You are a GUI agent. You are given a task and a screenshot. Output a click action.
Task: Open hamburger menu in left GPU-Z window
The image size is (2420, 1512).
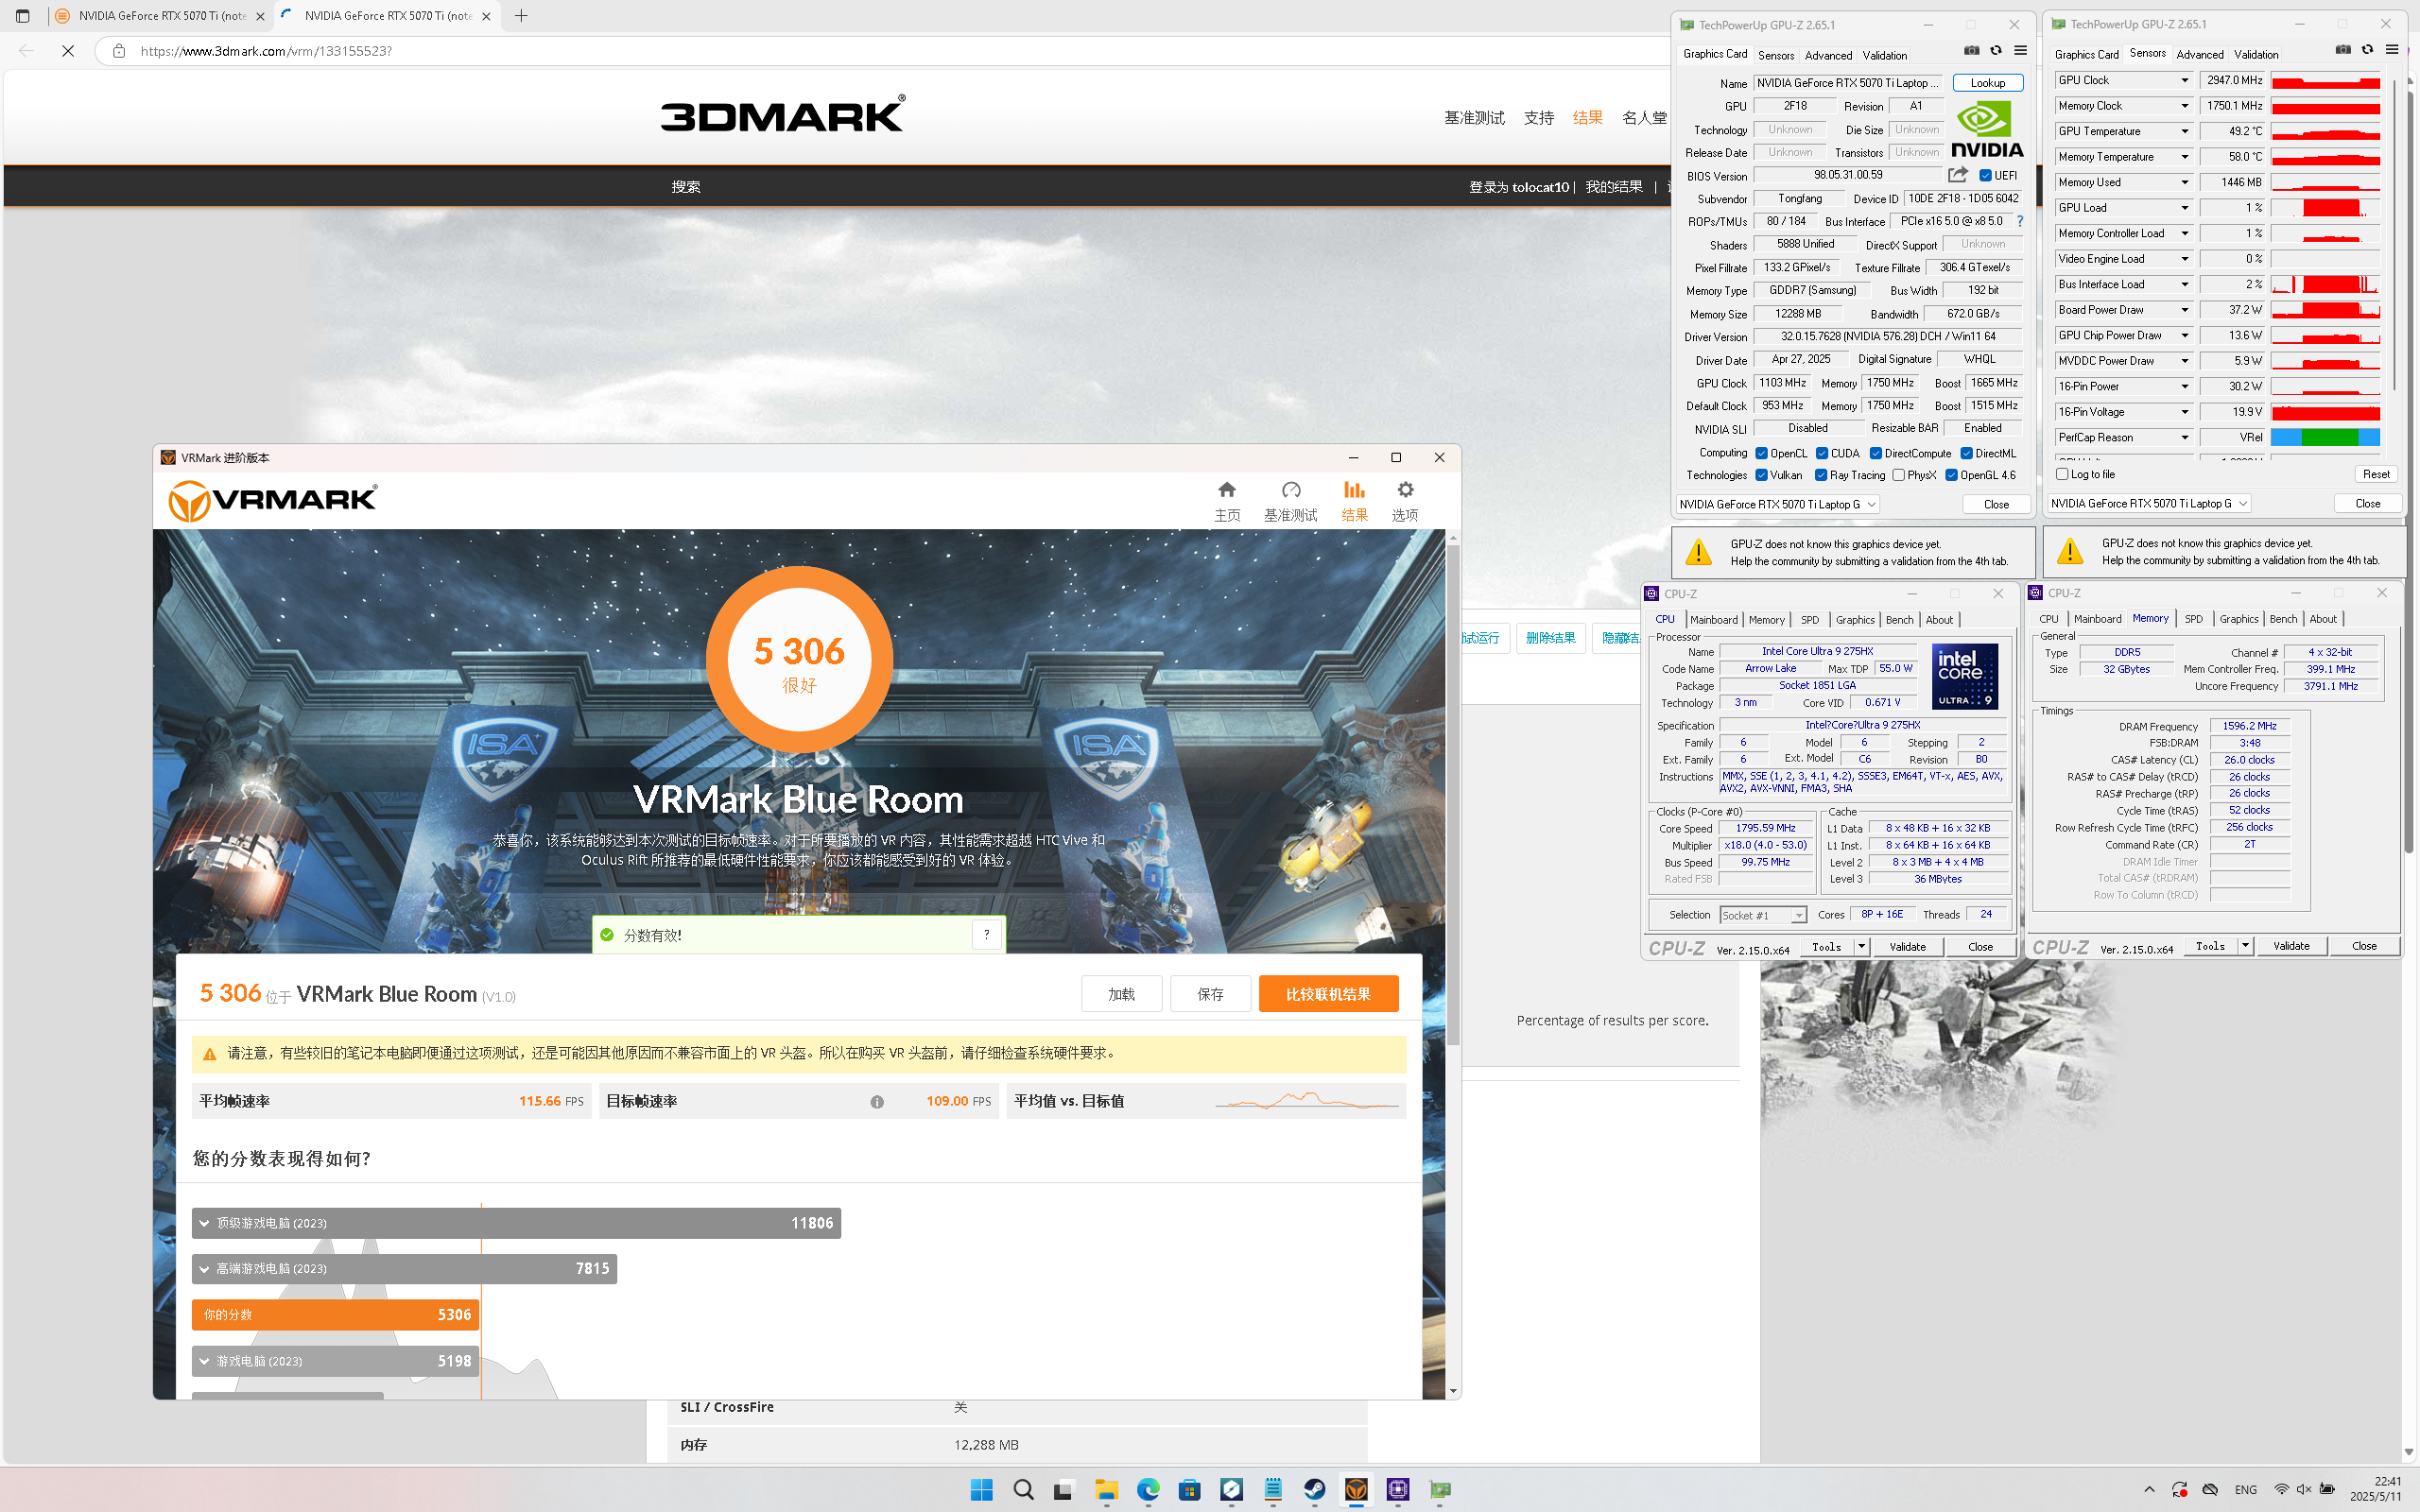(x=2020, y=50)
